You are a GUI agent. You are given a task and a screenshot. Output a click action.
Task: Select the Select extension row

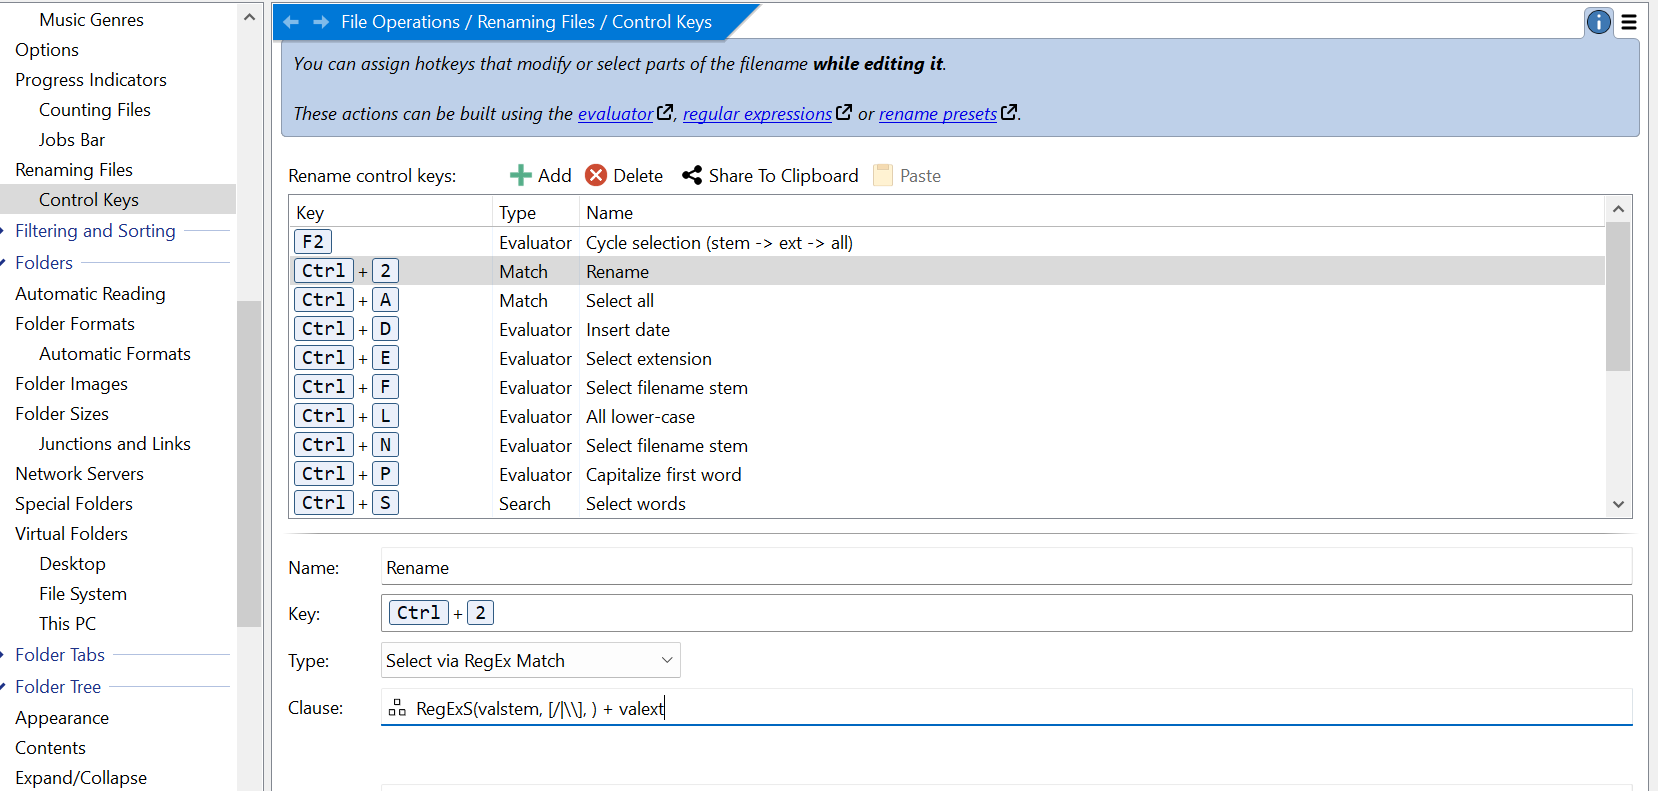(x=947, y=359)
